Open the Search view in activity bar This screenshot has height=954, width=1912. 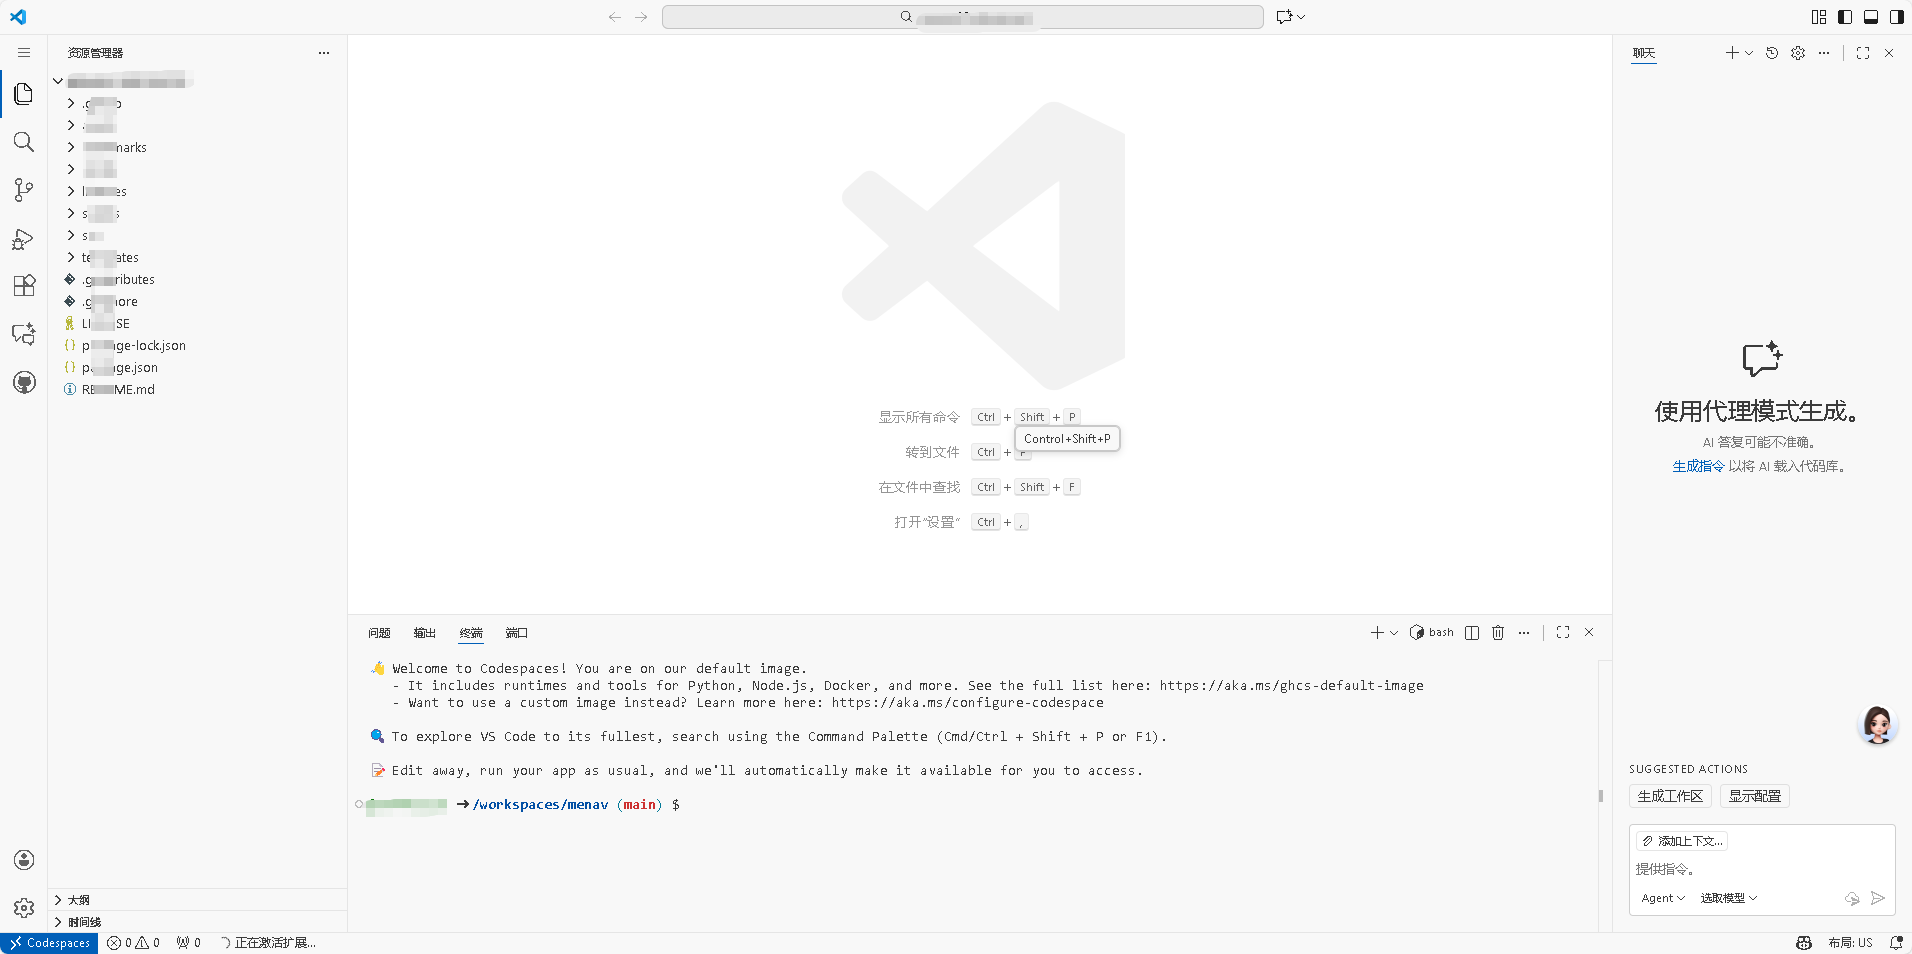(24, 142)
